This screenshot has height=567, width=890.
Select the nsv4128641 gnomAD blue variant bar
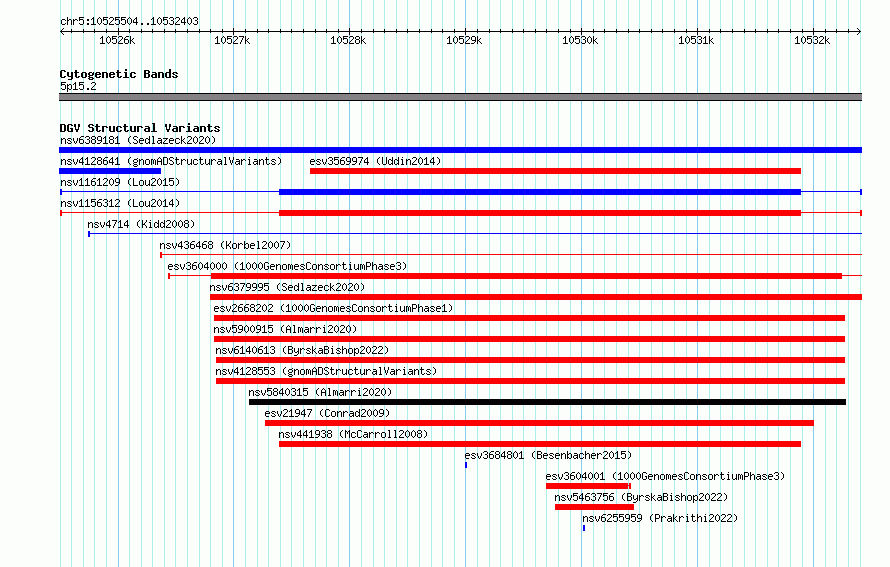tap(110, 171)
